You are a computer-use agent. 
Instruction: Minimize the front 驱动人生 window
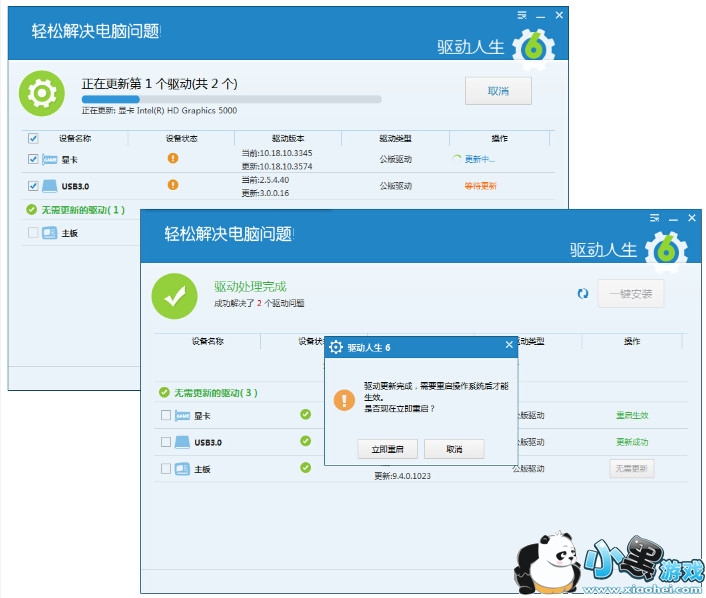pyautogui.click(x=674, y=219)
